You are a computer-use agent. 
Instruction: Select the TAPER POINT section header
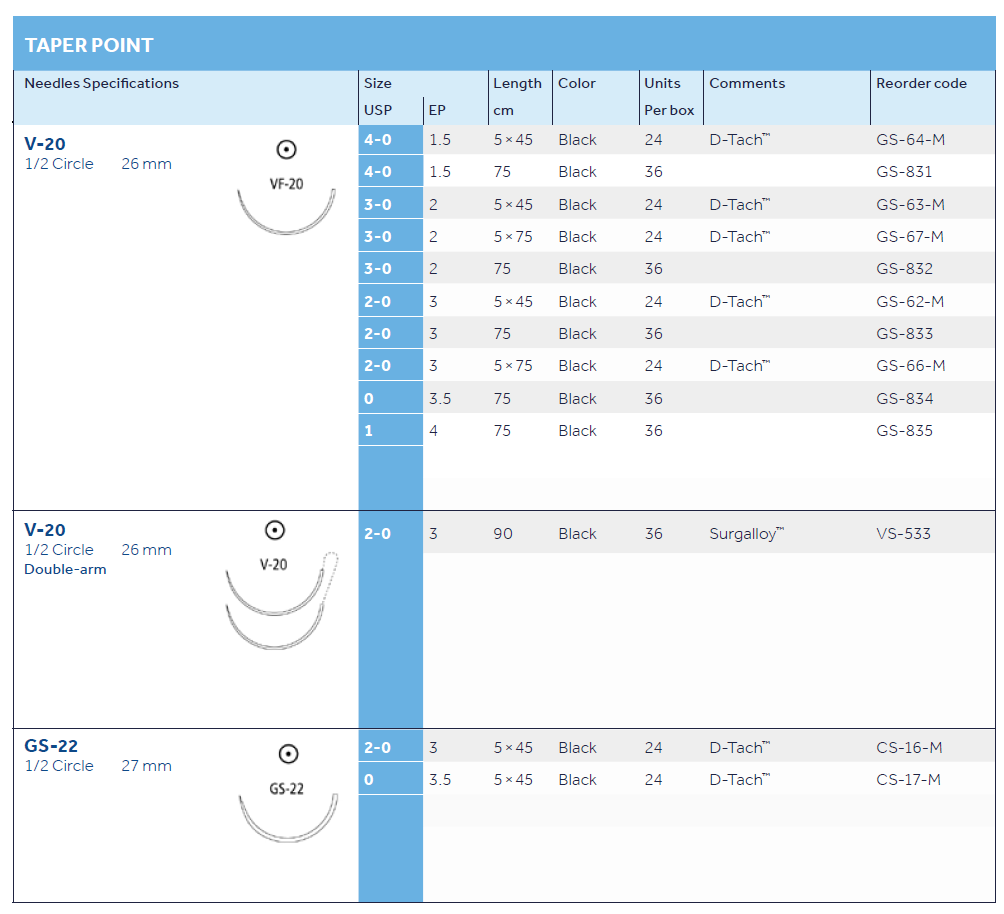(x=89, y=45)
